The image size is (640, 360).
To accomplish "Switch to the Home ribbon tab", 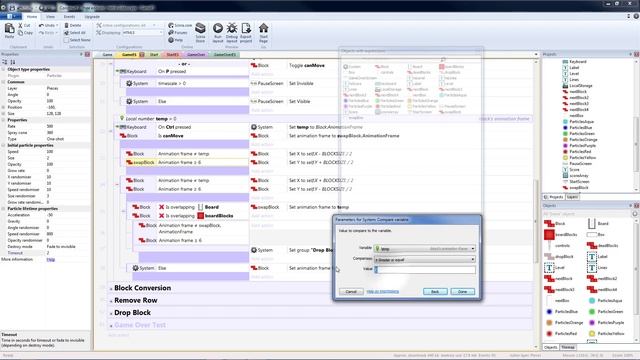I will point(32,17).
